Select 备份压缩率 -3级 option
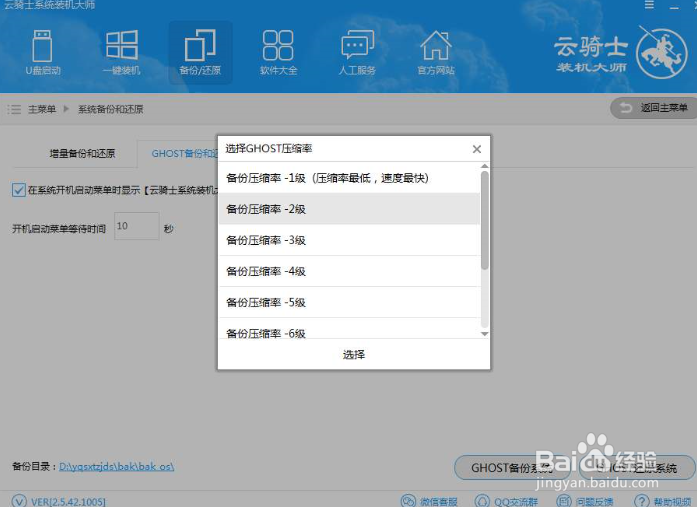The height and width of the screenshot is (507, 697). click(349, 240)
